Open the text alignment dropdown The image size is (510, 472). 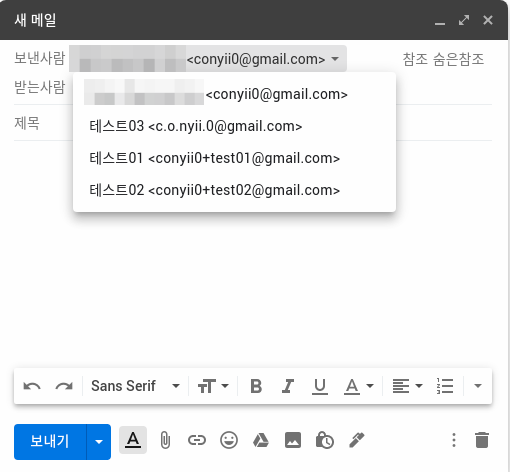407,386
